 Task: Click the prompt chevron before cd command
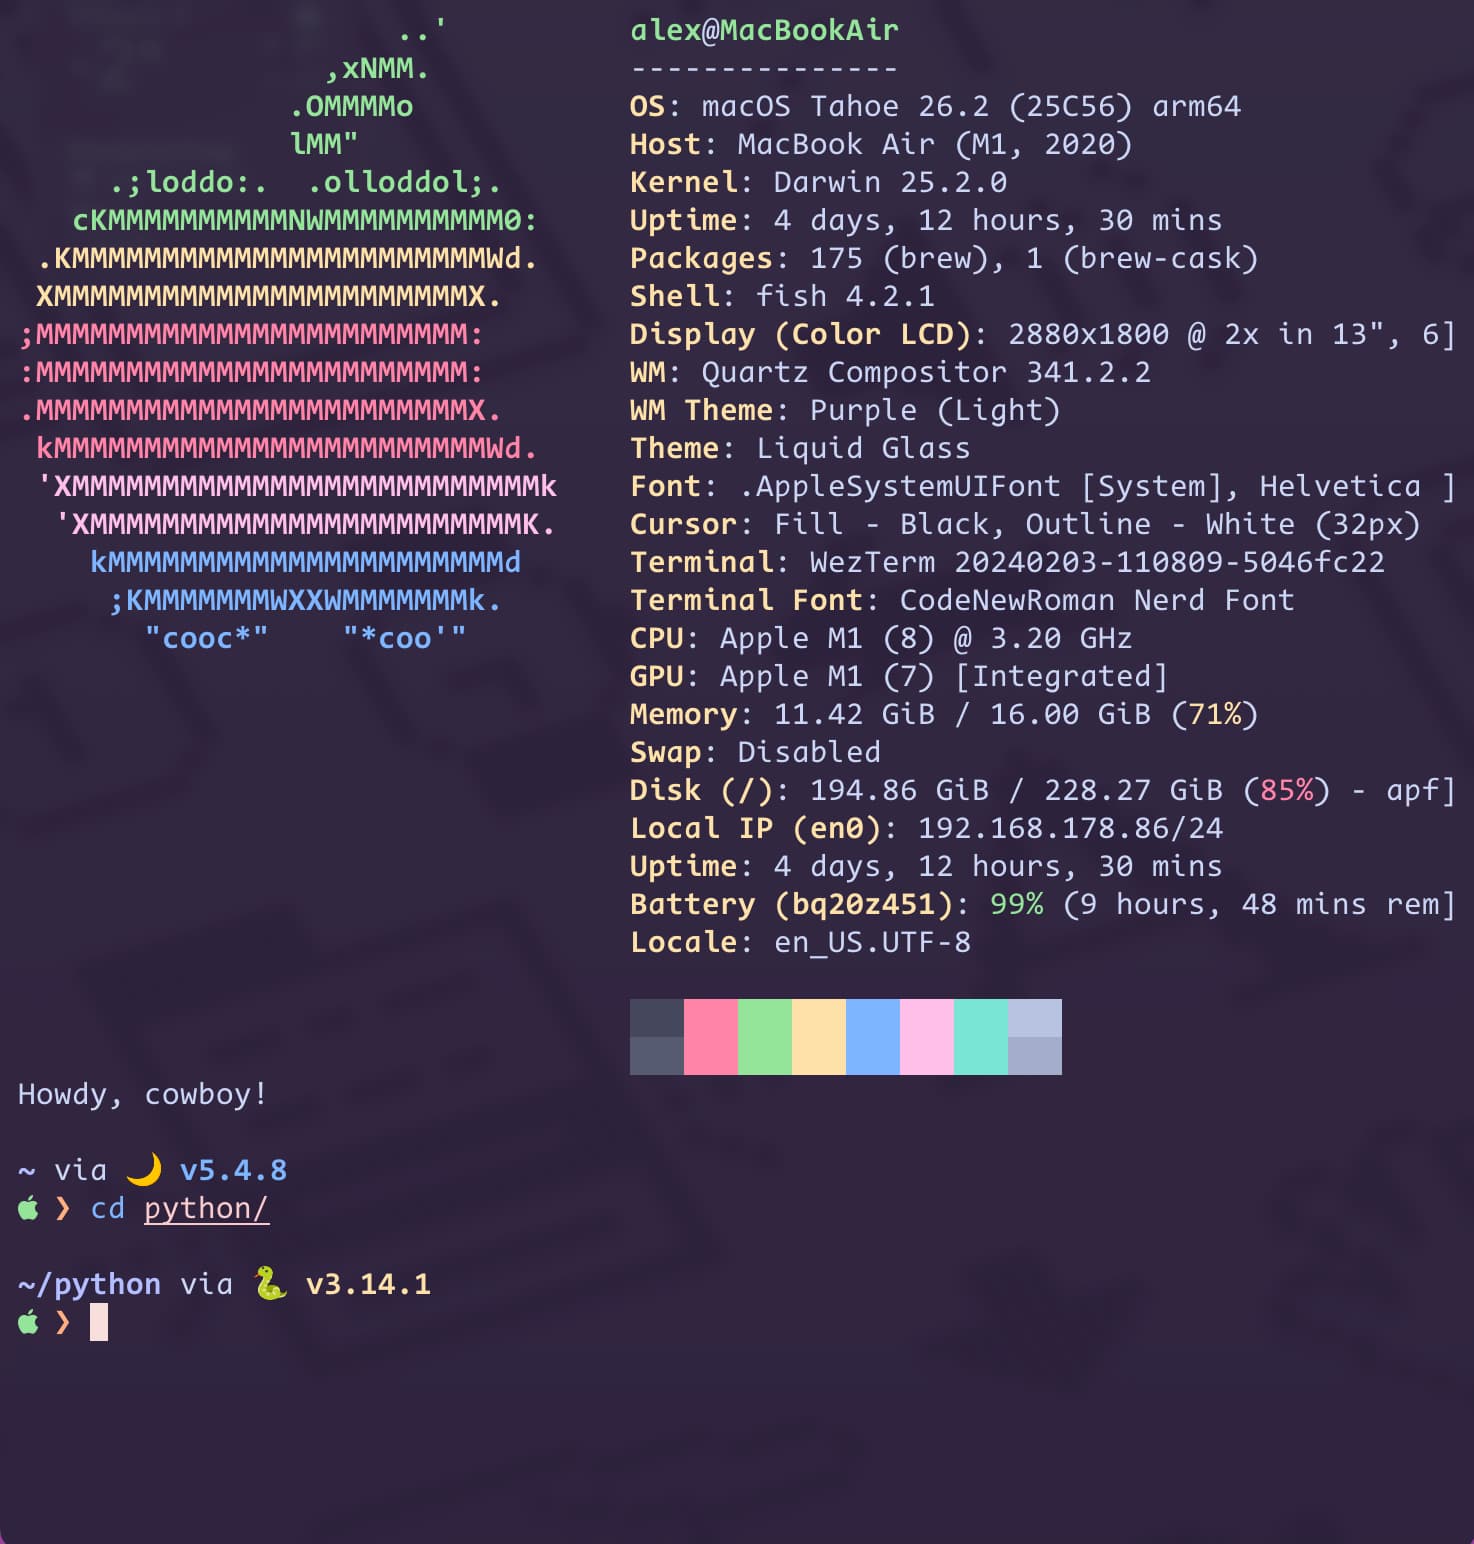click(x=63, y=1209)
